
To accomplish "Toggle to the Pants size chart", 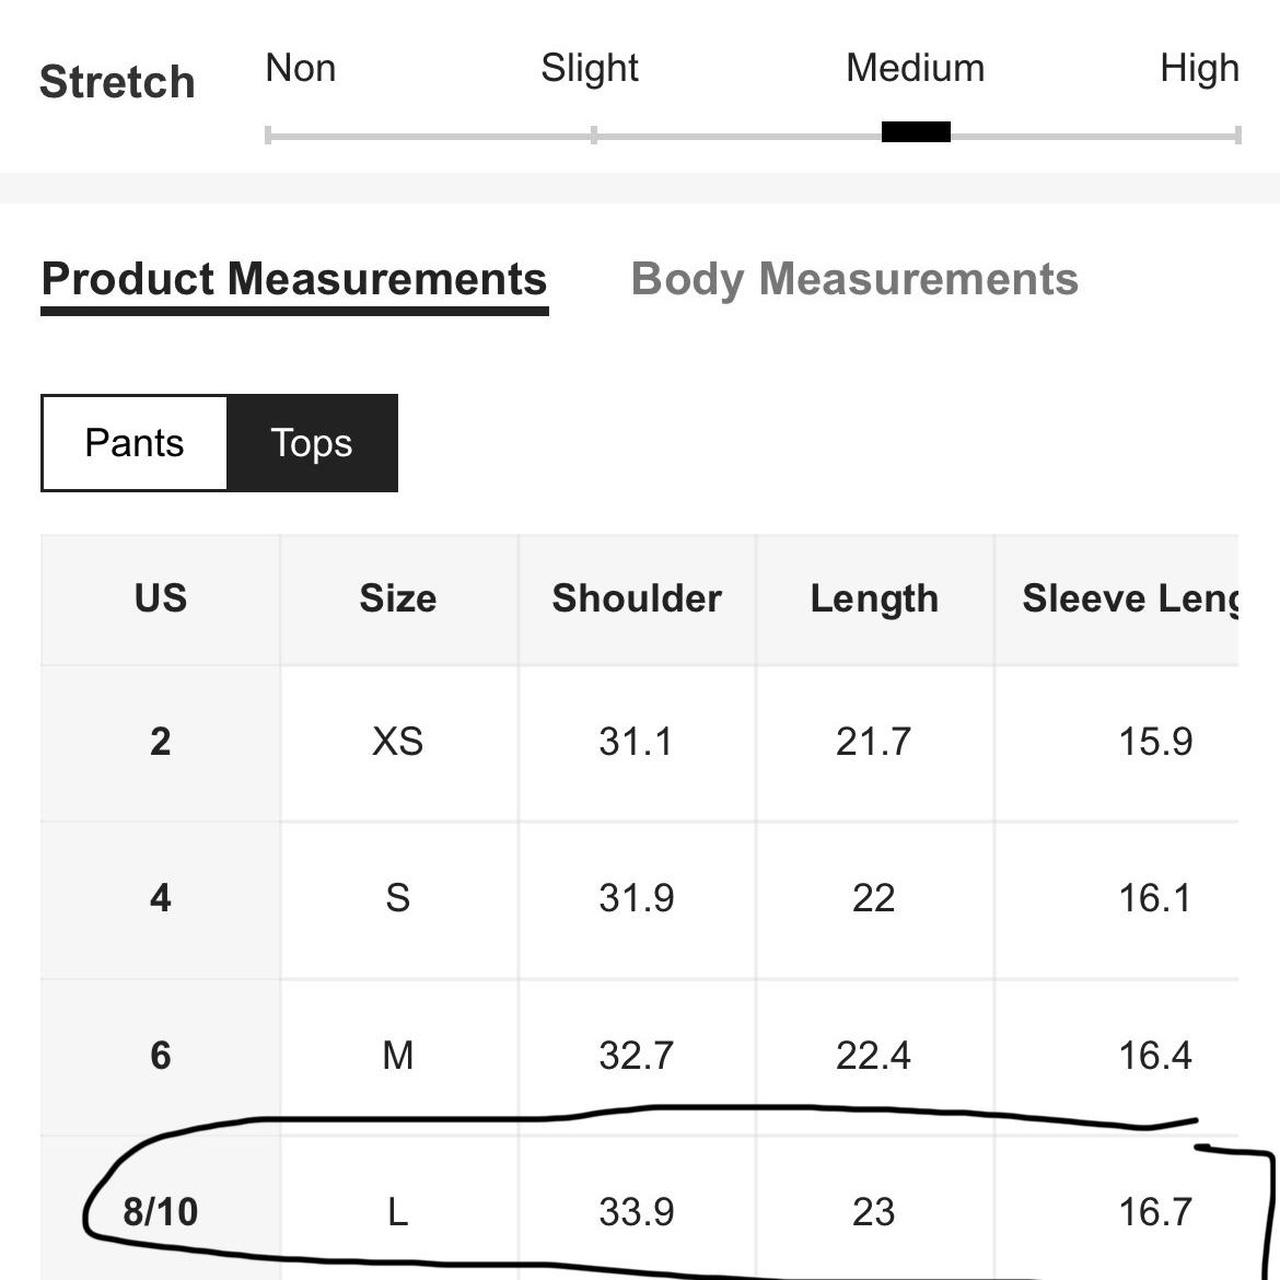I will (x=134, y=443).
